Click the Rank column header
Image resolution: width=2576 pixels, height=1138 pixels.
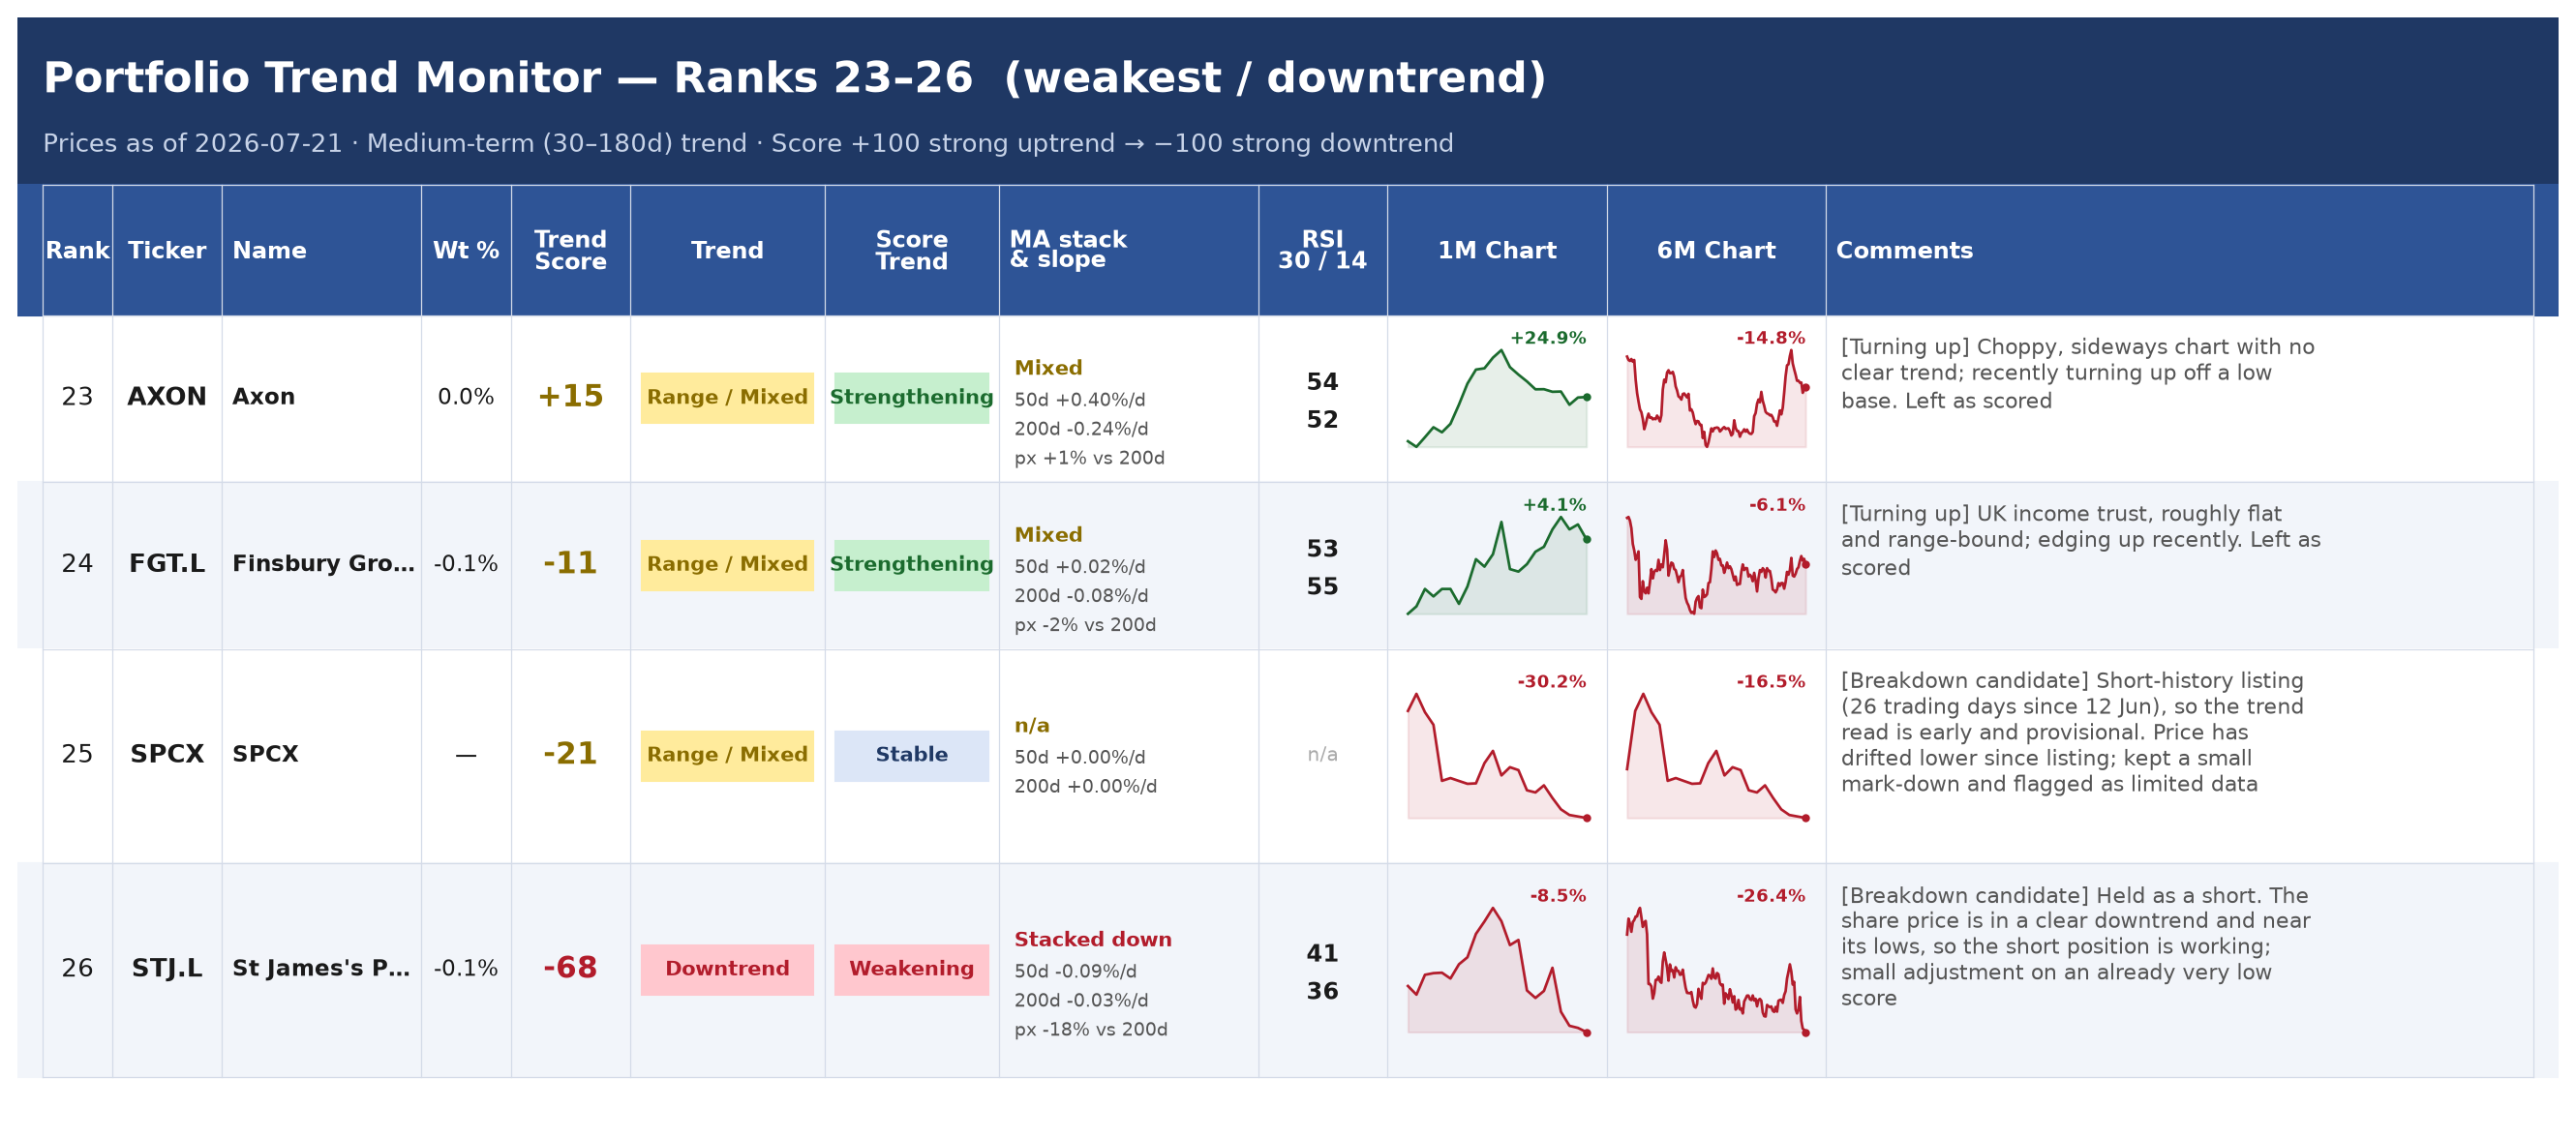pos(77,250)
